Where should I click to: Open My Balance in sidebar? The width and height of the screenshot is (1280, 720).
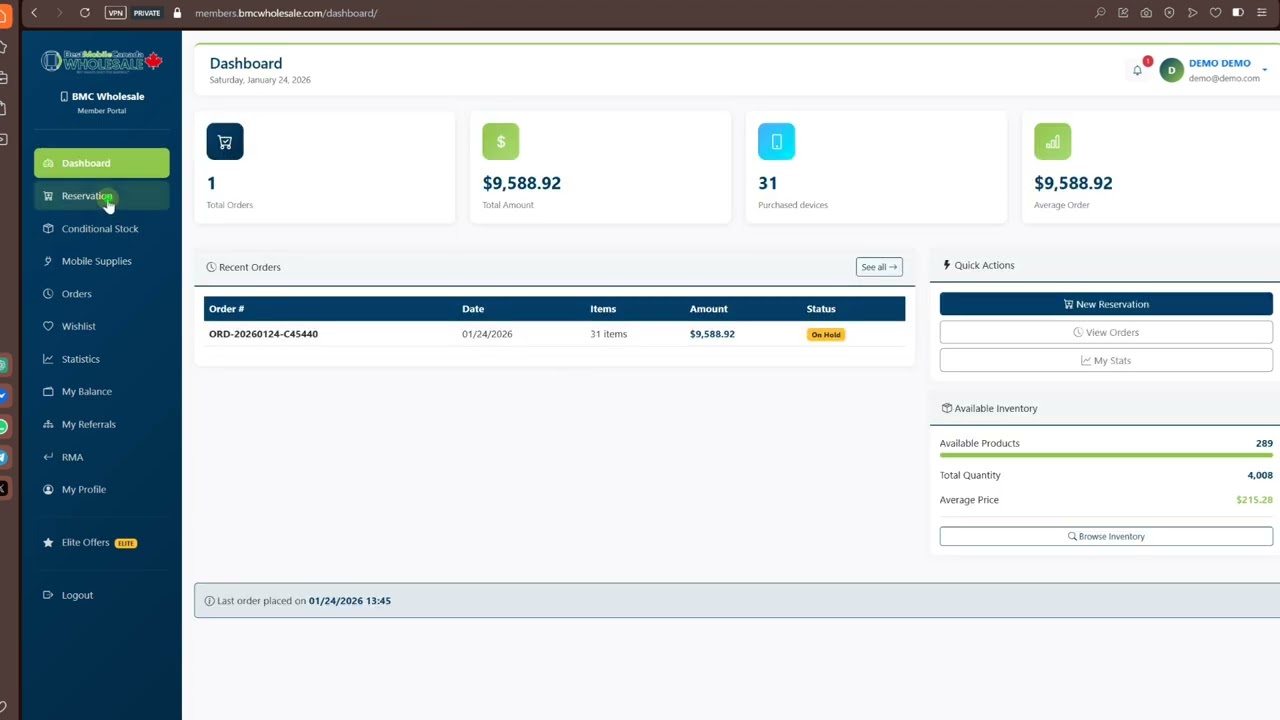[x=101, y=392]
